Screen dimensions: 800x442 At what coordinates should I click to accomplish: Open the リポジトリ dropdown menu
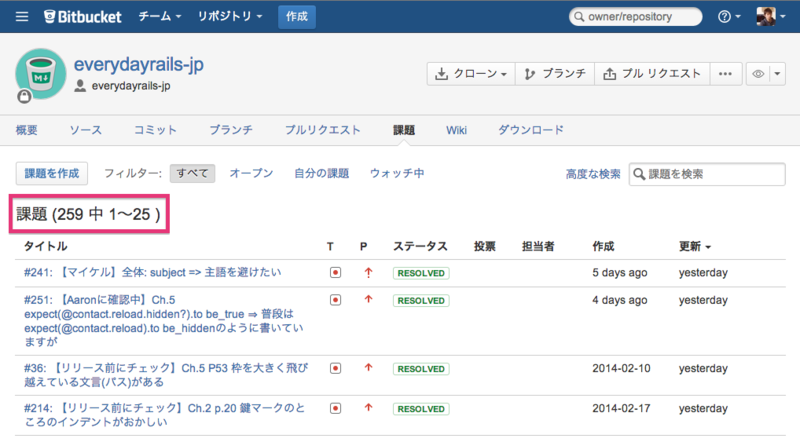[230, 16]
